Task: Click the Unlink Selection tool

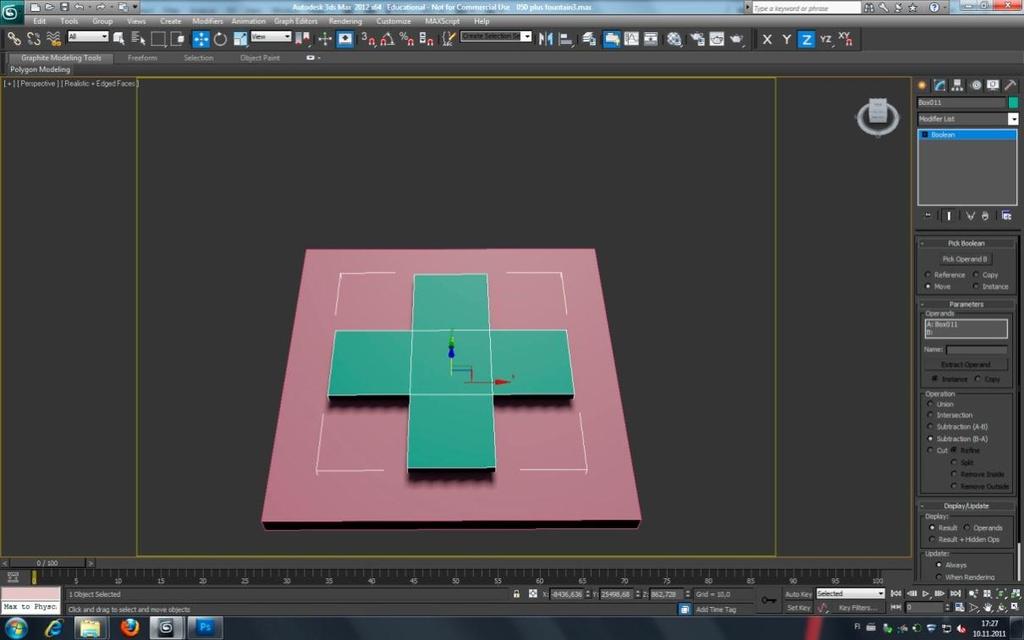Action: pos(34,39)
